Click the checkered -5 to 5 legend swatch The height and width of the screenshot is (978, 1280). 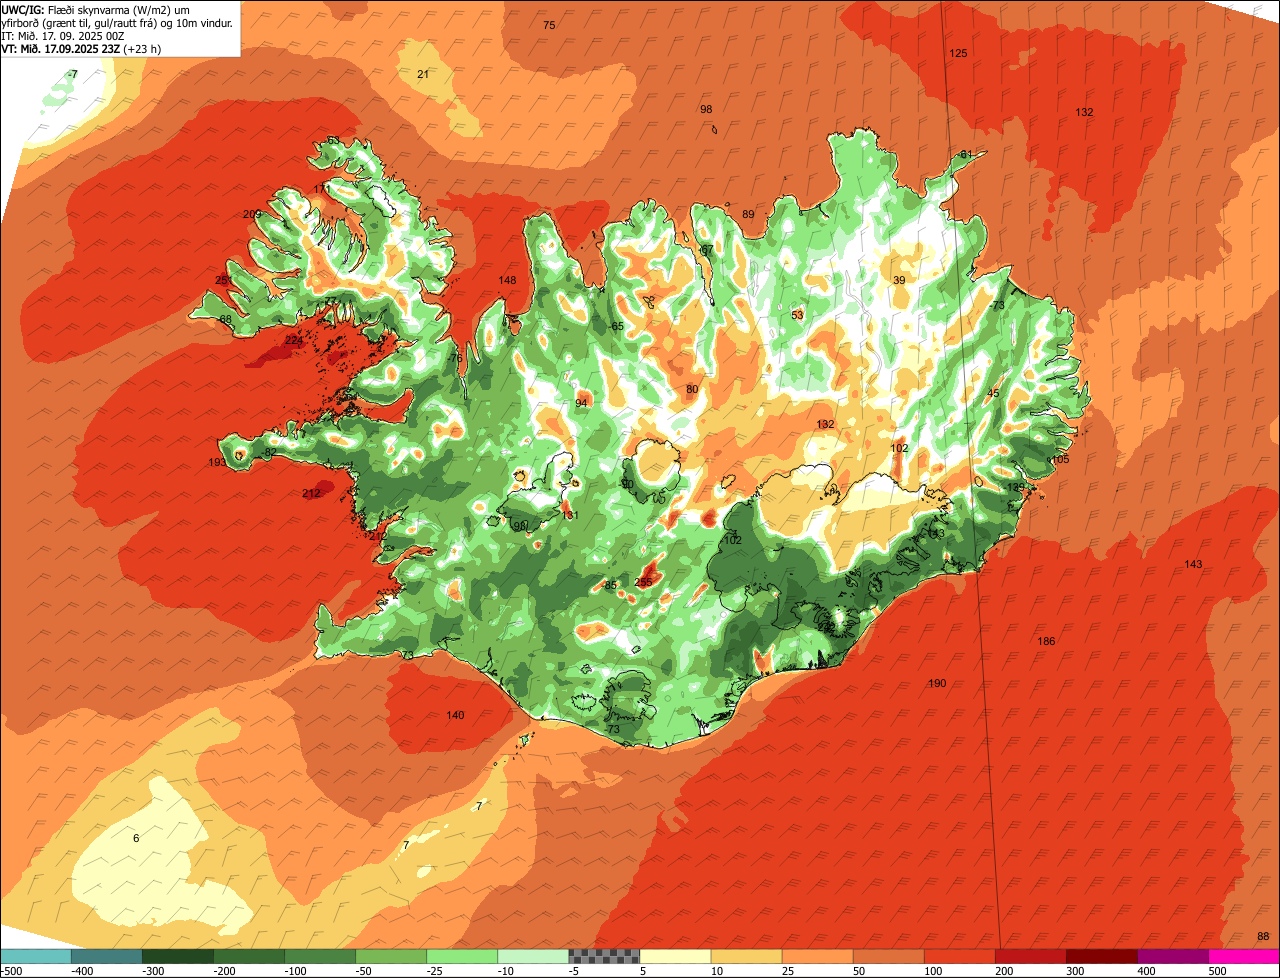603,956
